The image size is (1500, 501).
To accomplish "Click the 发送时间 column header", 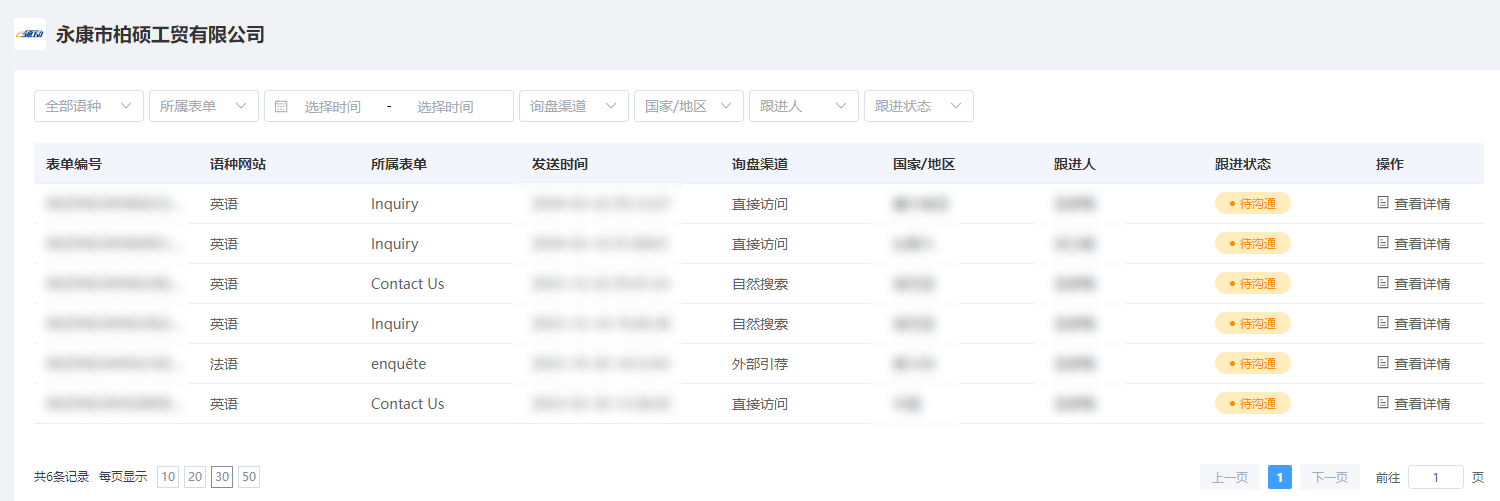I will click(x=560, y=164).
